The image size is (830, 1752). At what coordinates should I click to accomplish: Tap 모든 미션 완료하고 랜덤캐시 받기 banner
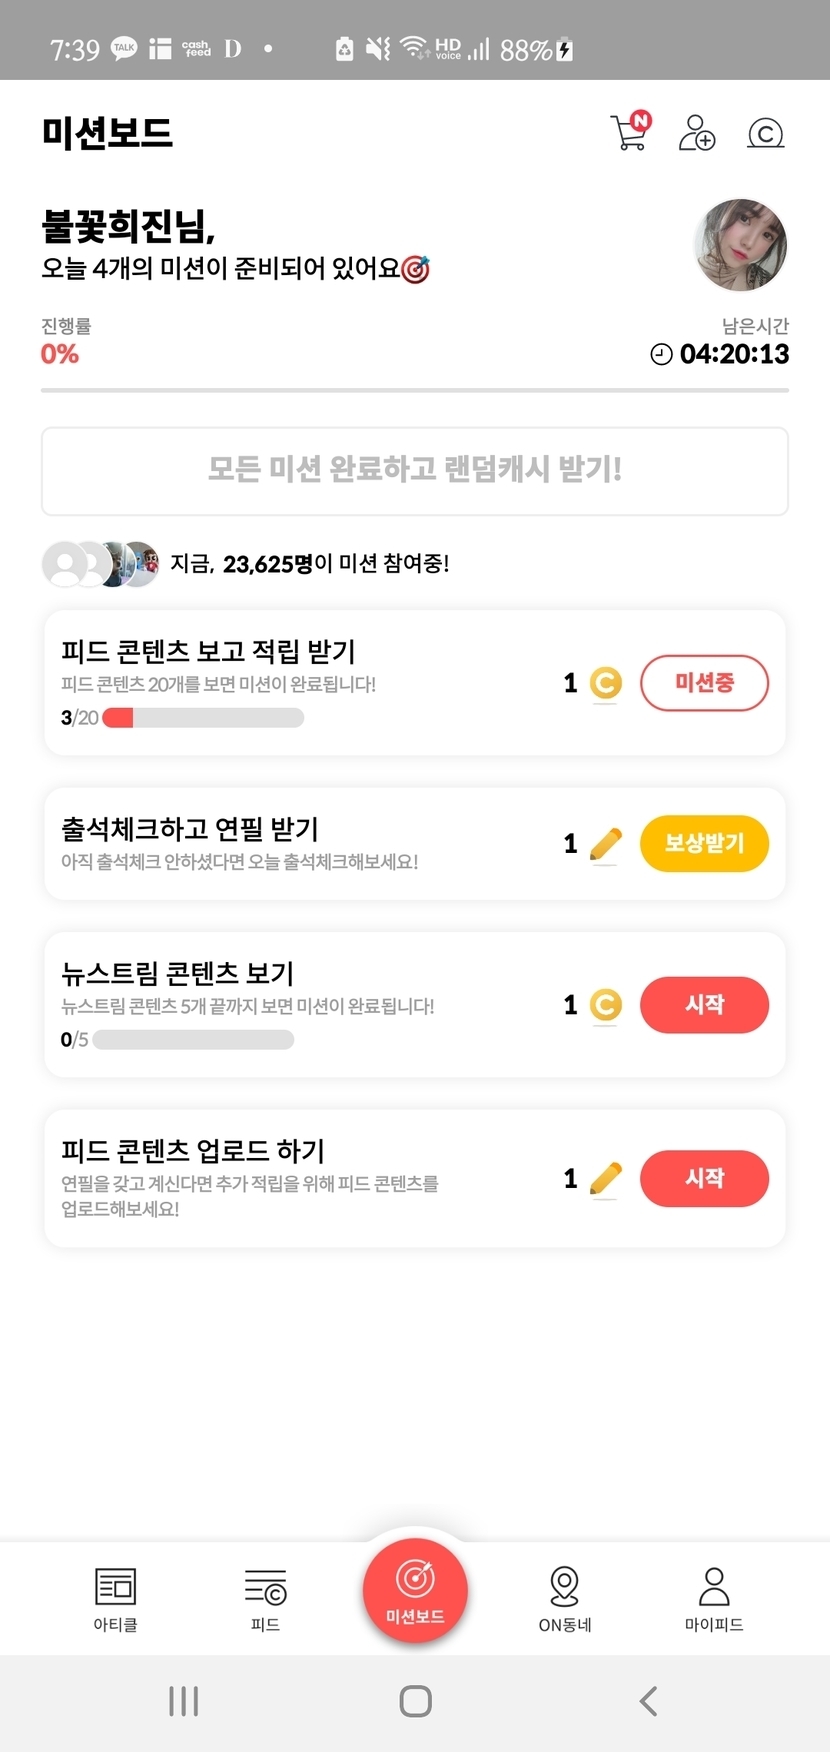coord(415,470)
